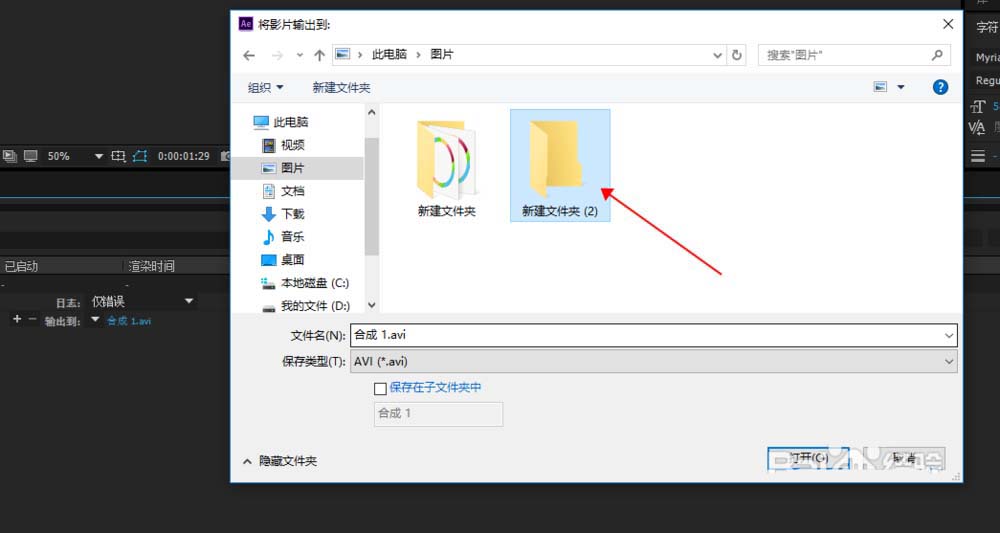Click the 已启动 column header in Render Queue
The height and width of the screenshot is (533, 1000).
[x=22, y=266]
